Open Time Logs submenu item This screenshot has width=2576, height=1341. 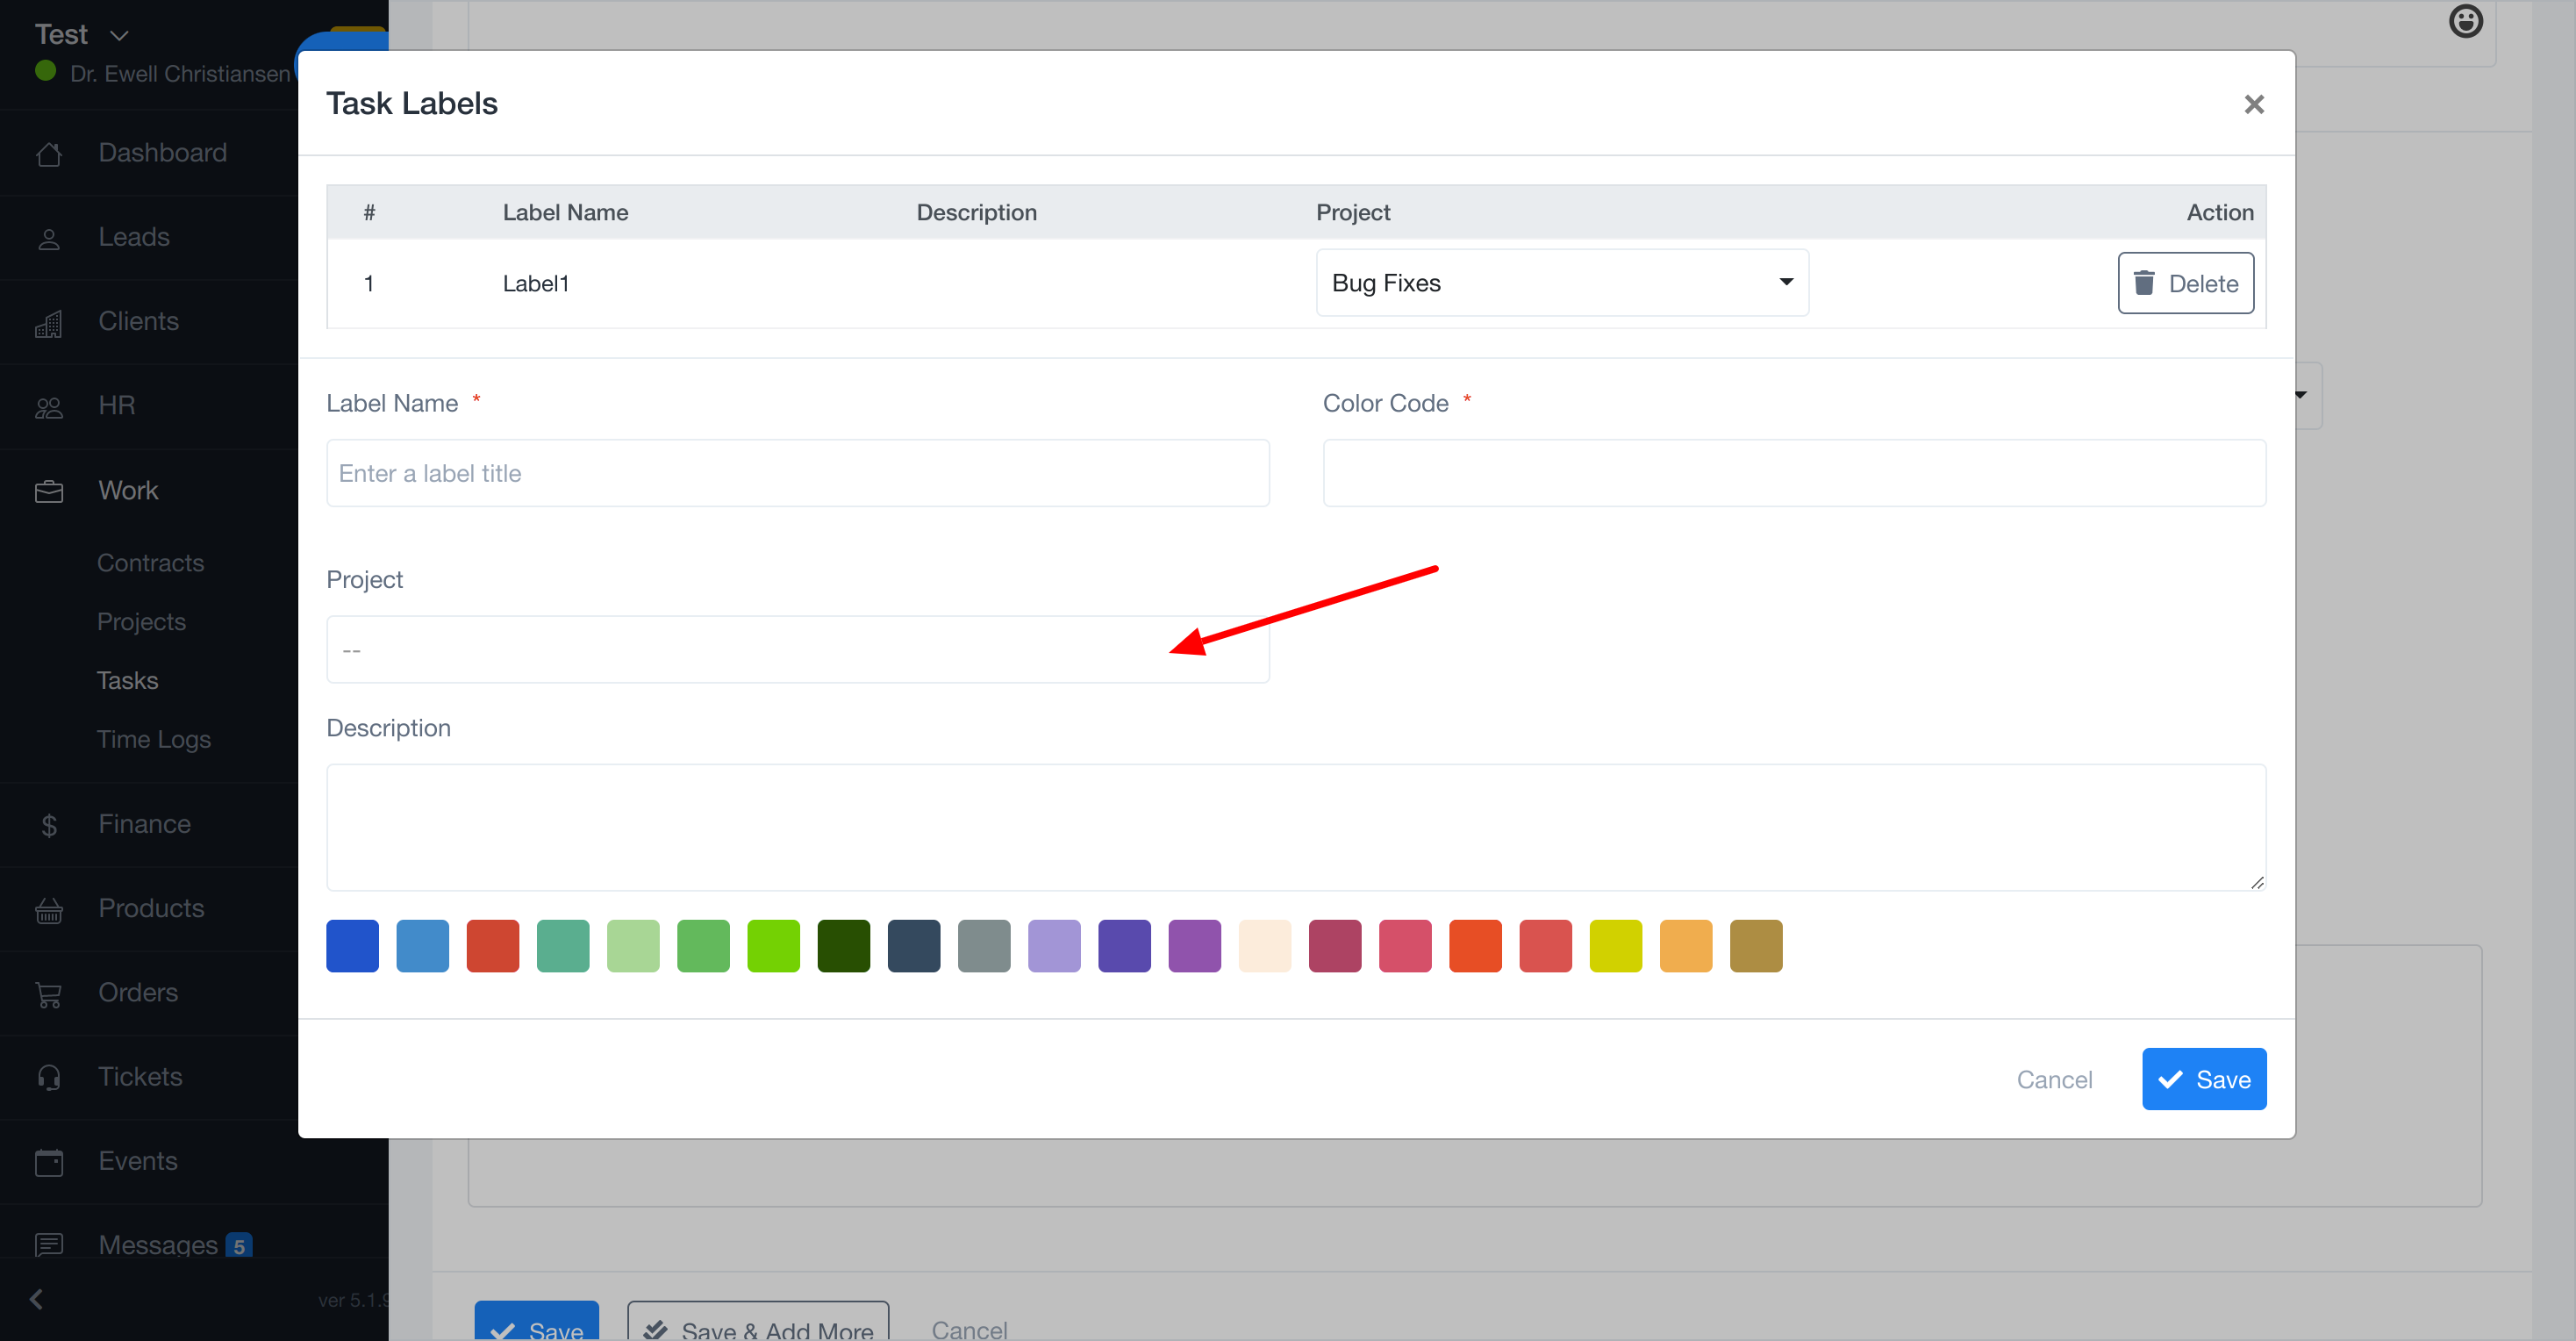pyautogui.click(x=154, y=739)
